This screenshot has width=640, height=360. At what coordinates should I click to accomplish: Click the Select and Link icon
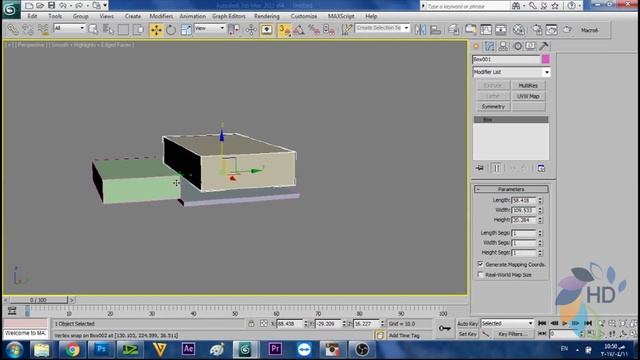coord(13,30)
